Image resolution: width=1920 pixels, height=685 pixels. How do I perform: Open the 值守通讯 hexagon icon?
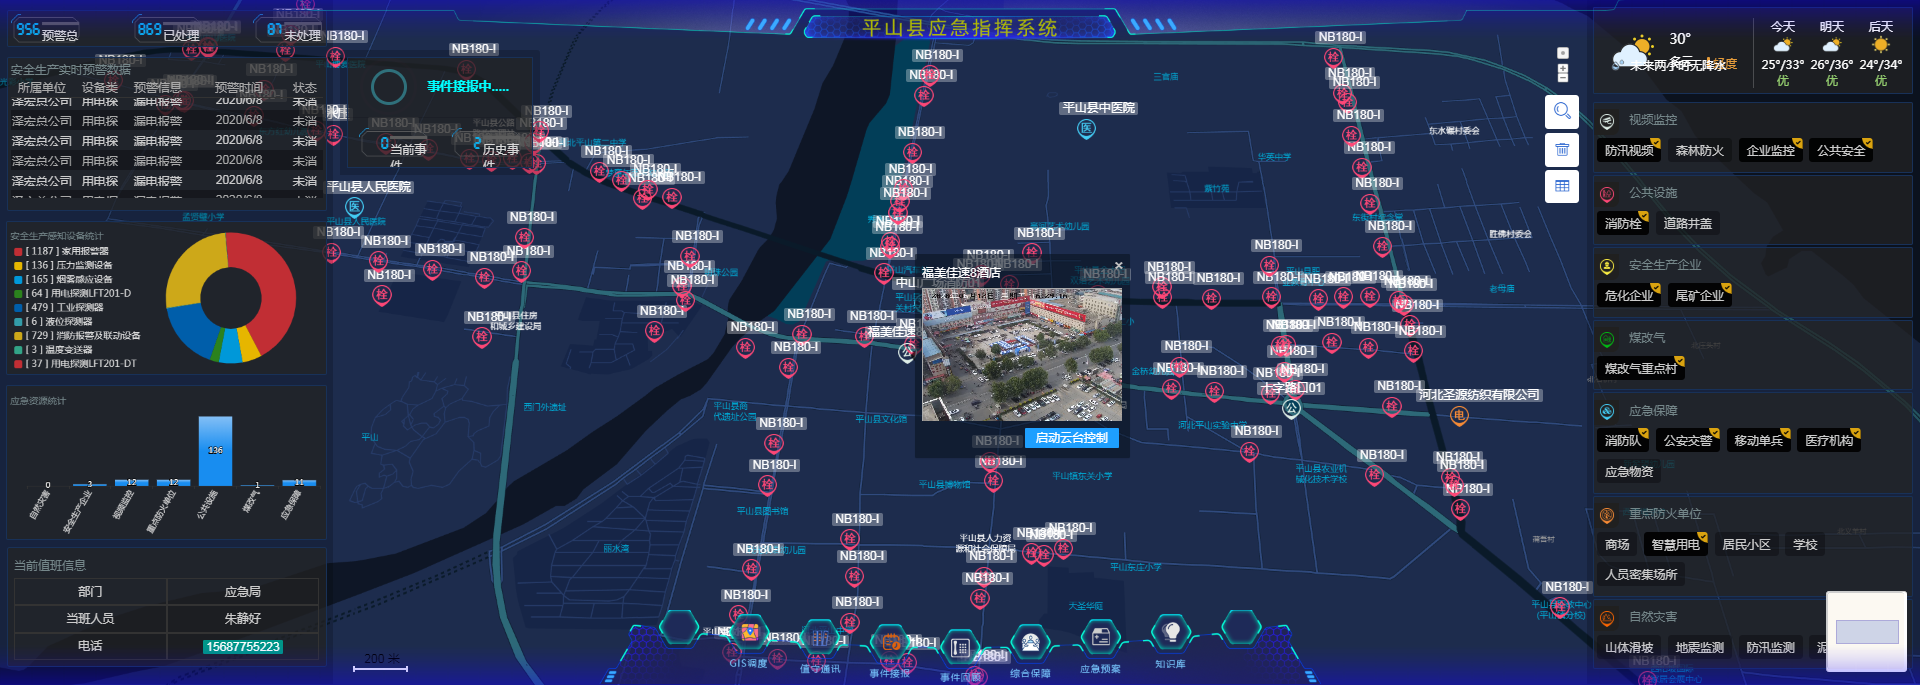(820, 638)
